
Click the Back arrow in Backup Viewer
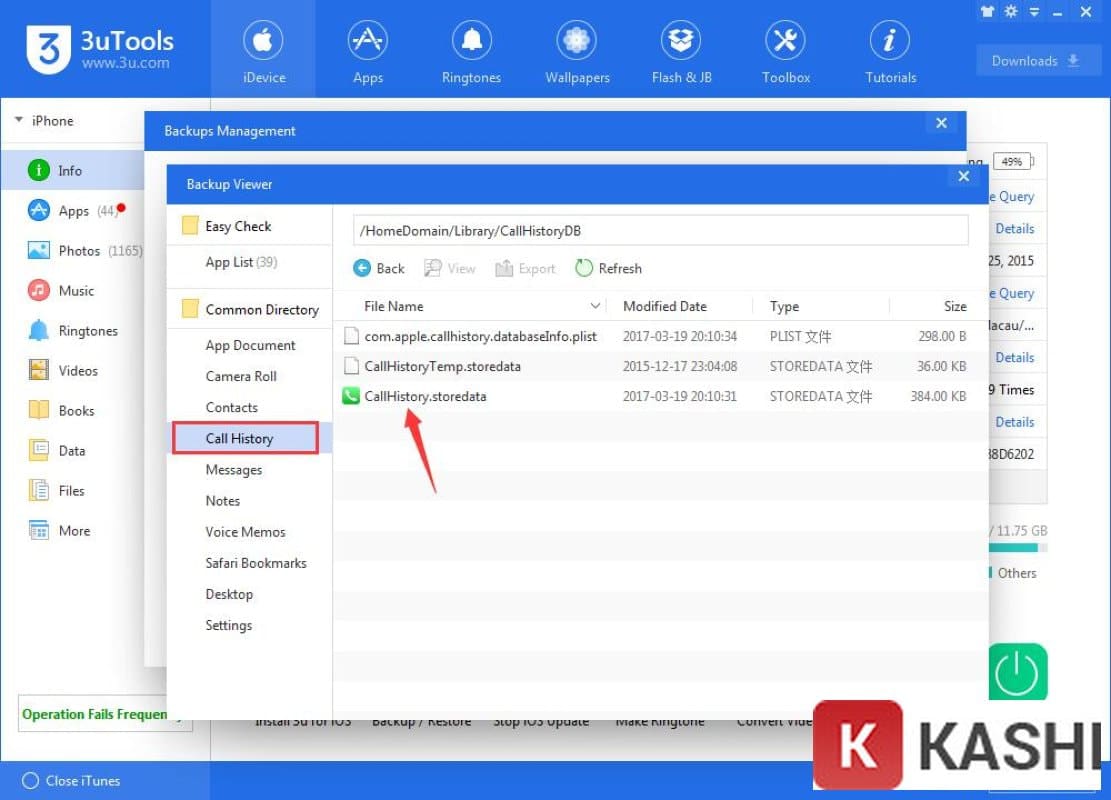[x=379, y=268]
